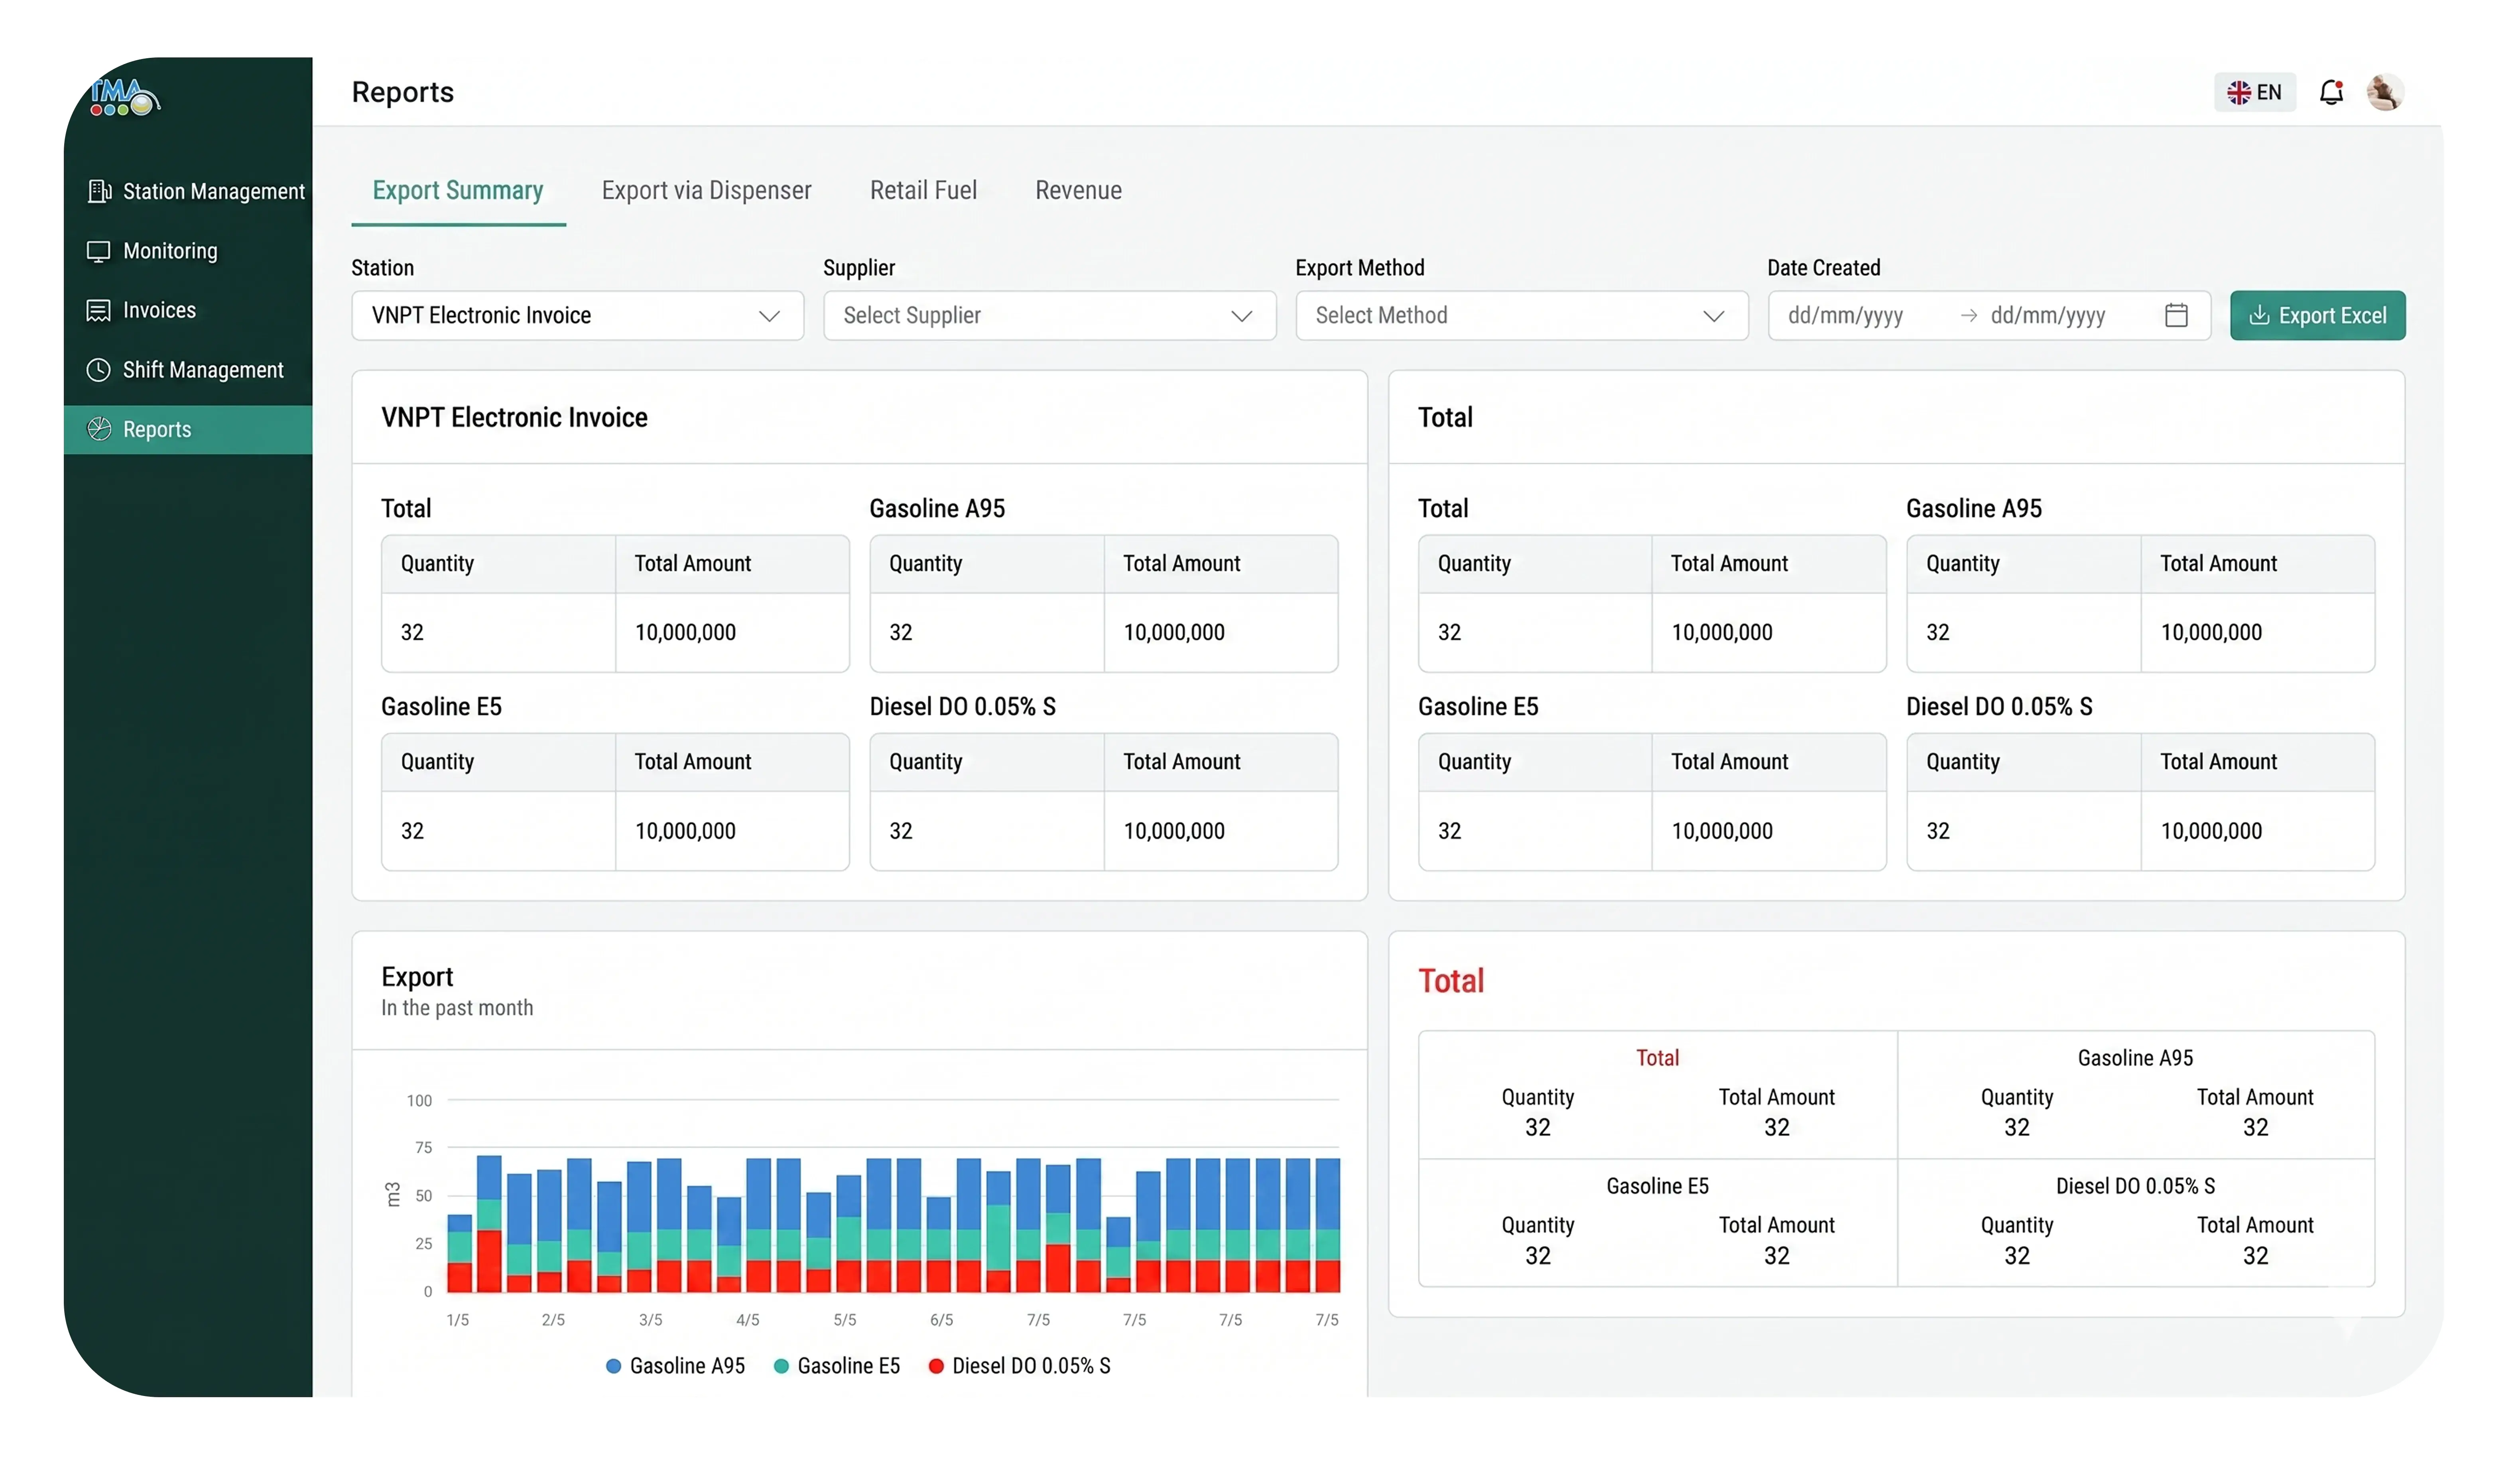Click the download icon on Export Excel
2520x1461 pixels.
click(x=2258, y=315)
